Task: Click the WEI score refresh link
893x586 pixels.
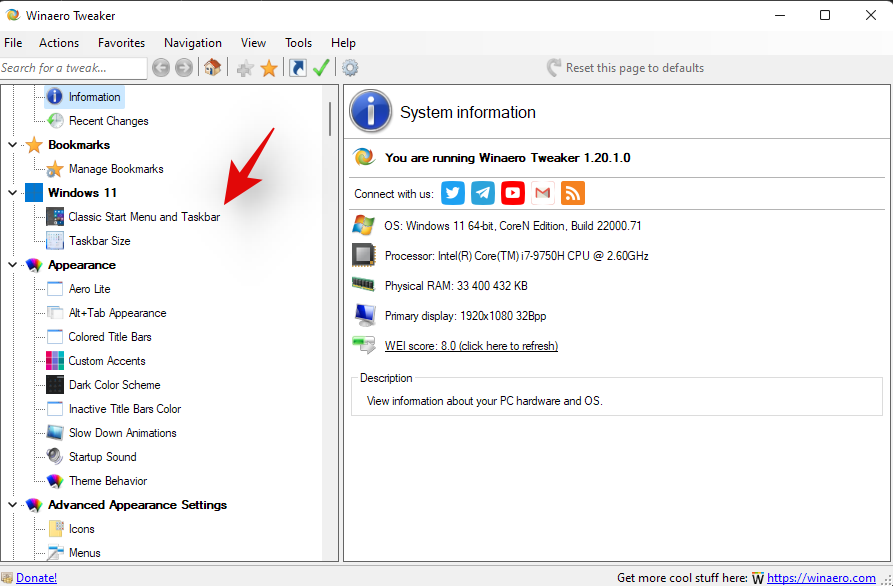Action: point(471,346)
